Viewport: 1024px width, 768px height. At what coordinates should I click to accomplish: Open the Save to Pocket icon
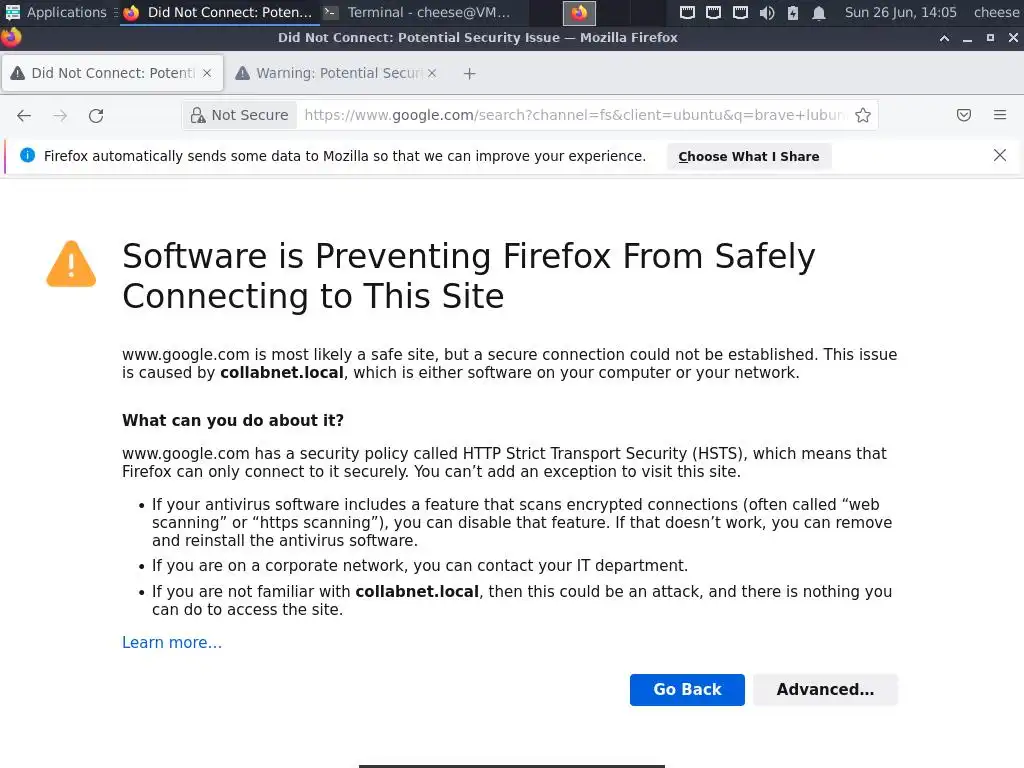pyautogui.click(x=964, y=116)
